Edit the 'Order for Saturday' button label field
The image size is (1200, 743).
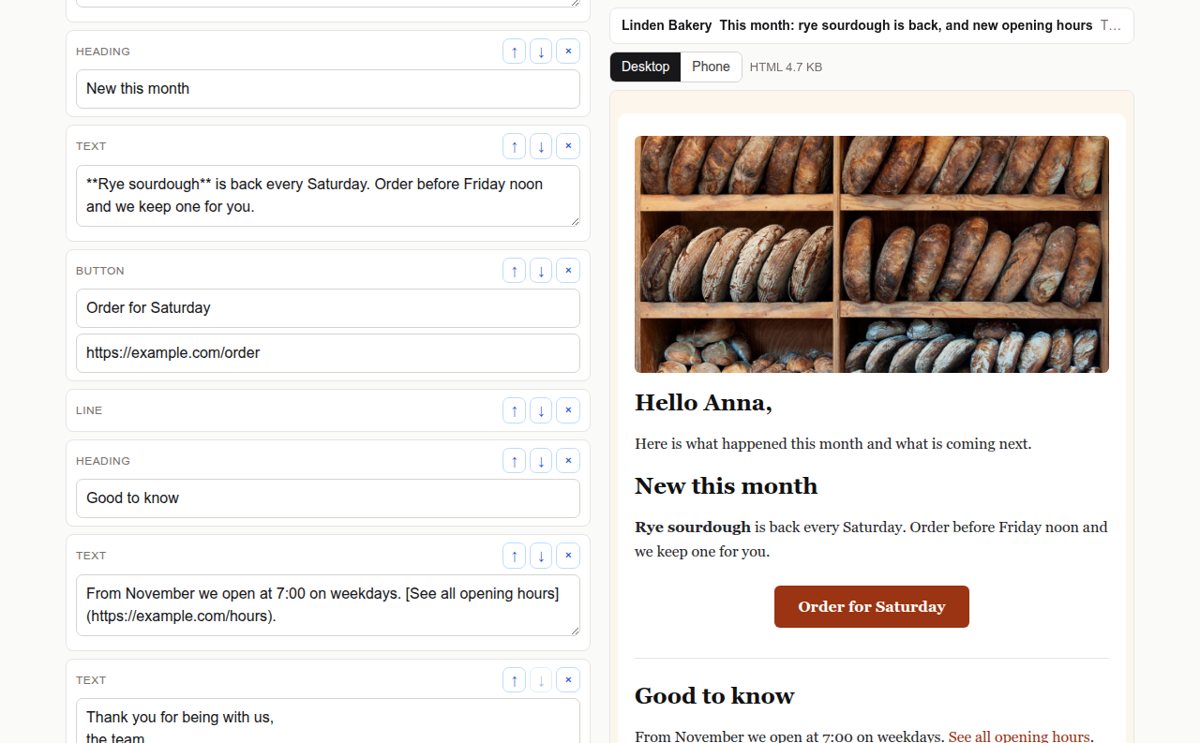(328, 308)
